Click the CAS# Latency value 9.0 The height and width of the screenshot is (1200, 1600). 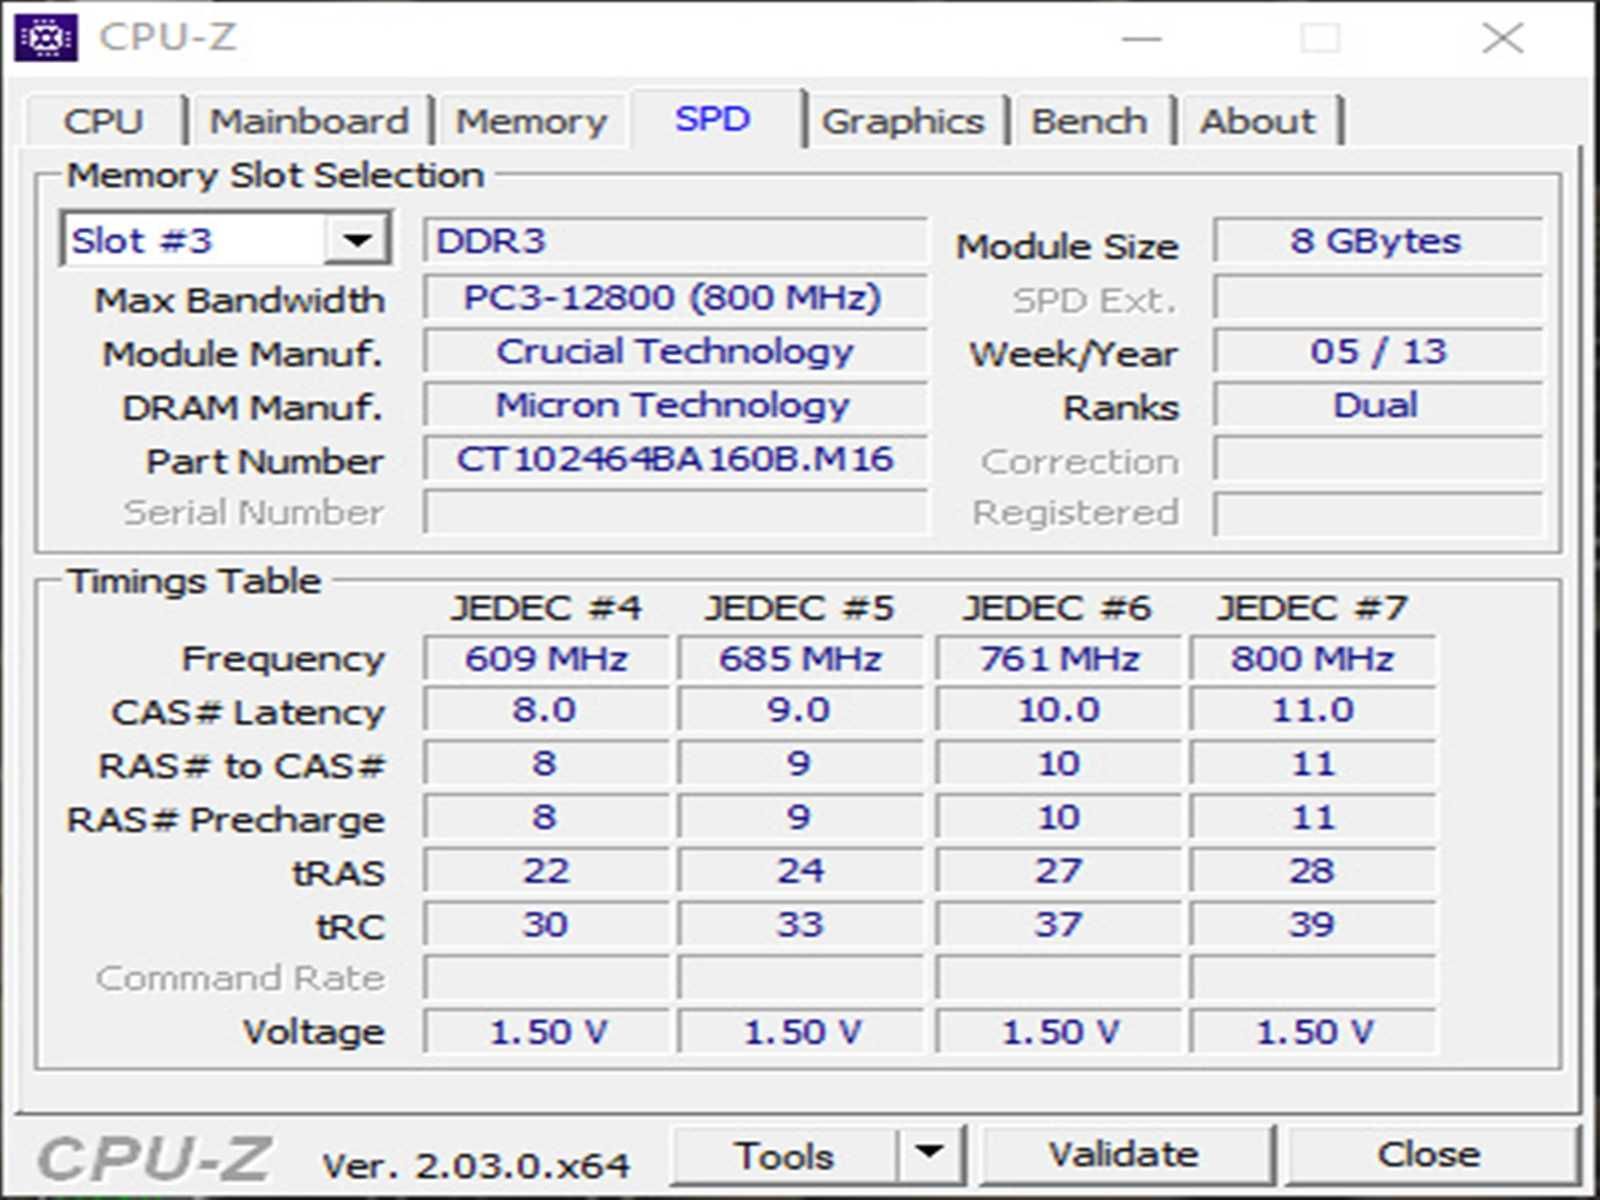pyautogui.click(x=800, y=710)
